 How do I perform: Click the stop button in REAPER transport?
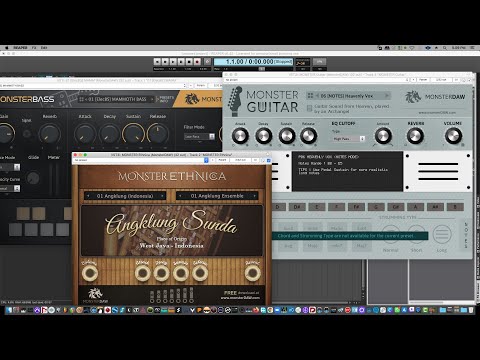pos(189,62)
